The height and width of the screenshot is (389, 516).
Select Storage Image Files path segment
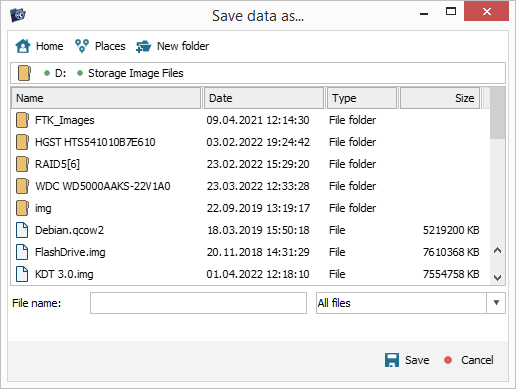[136, 73]
